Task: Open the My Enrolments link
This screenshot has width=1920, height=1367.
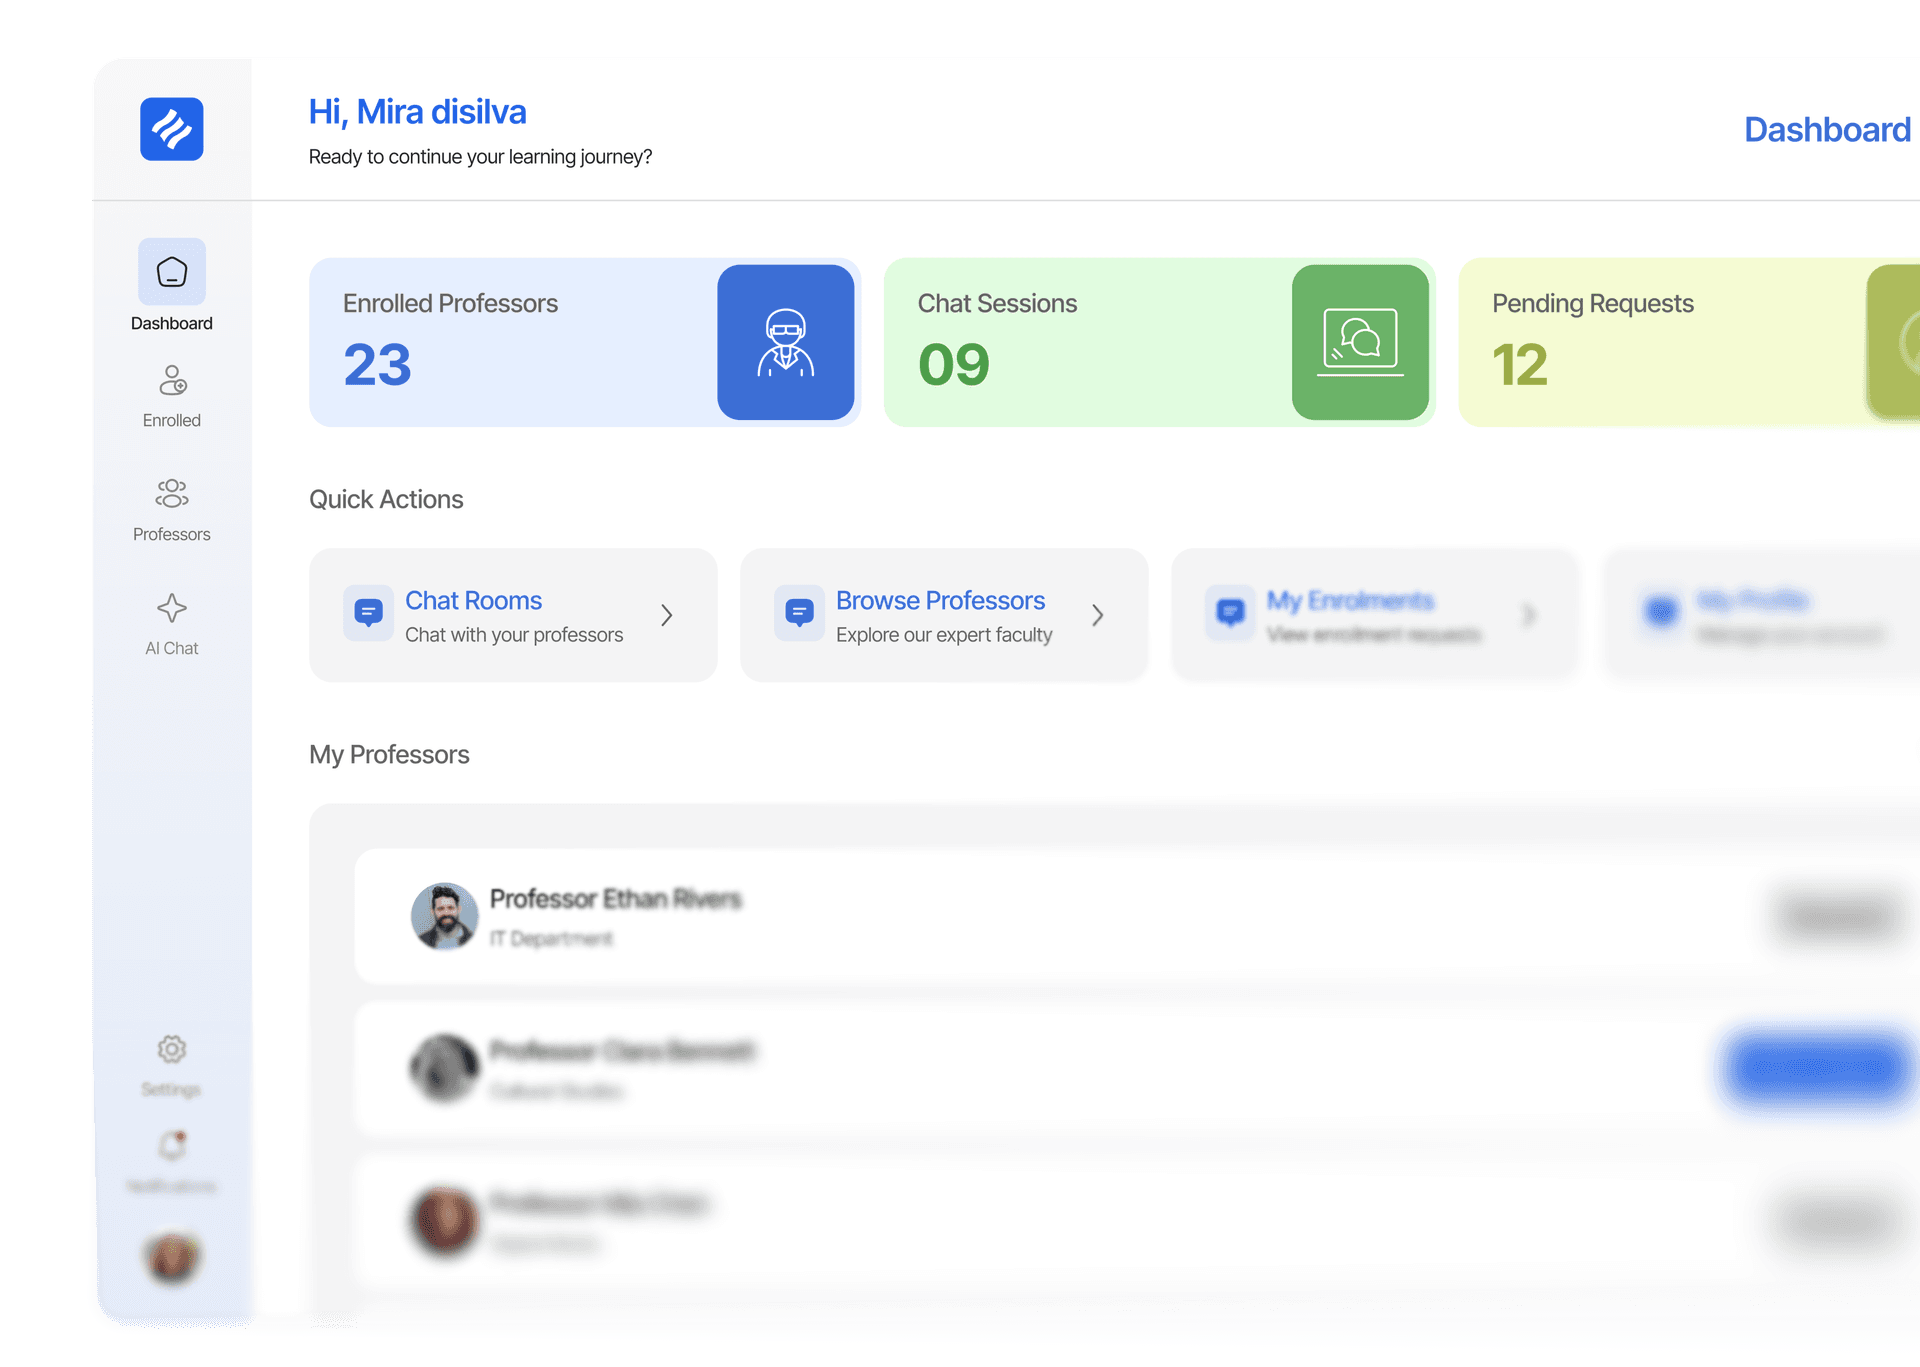Action: tap(1350, 600)
